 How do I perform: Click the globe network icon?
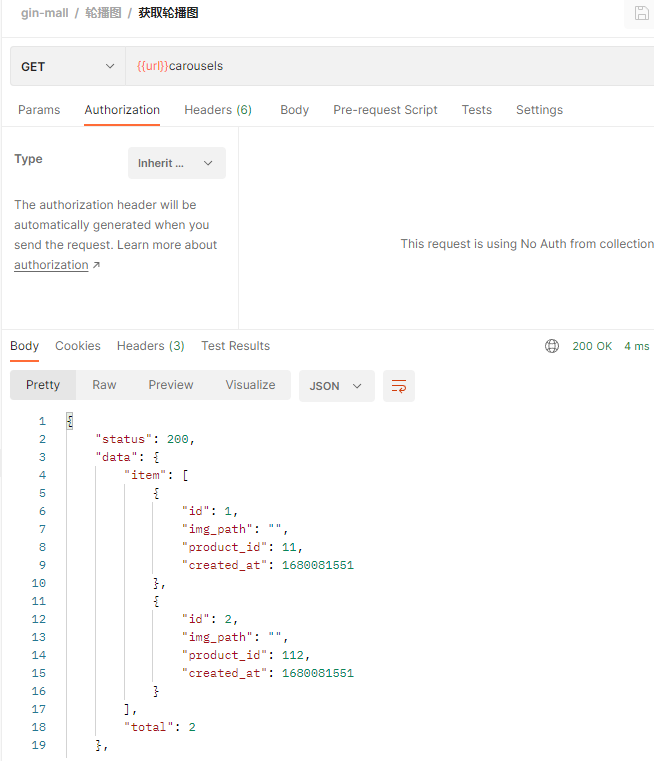point(552,346)
